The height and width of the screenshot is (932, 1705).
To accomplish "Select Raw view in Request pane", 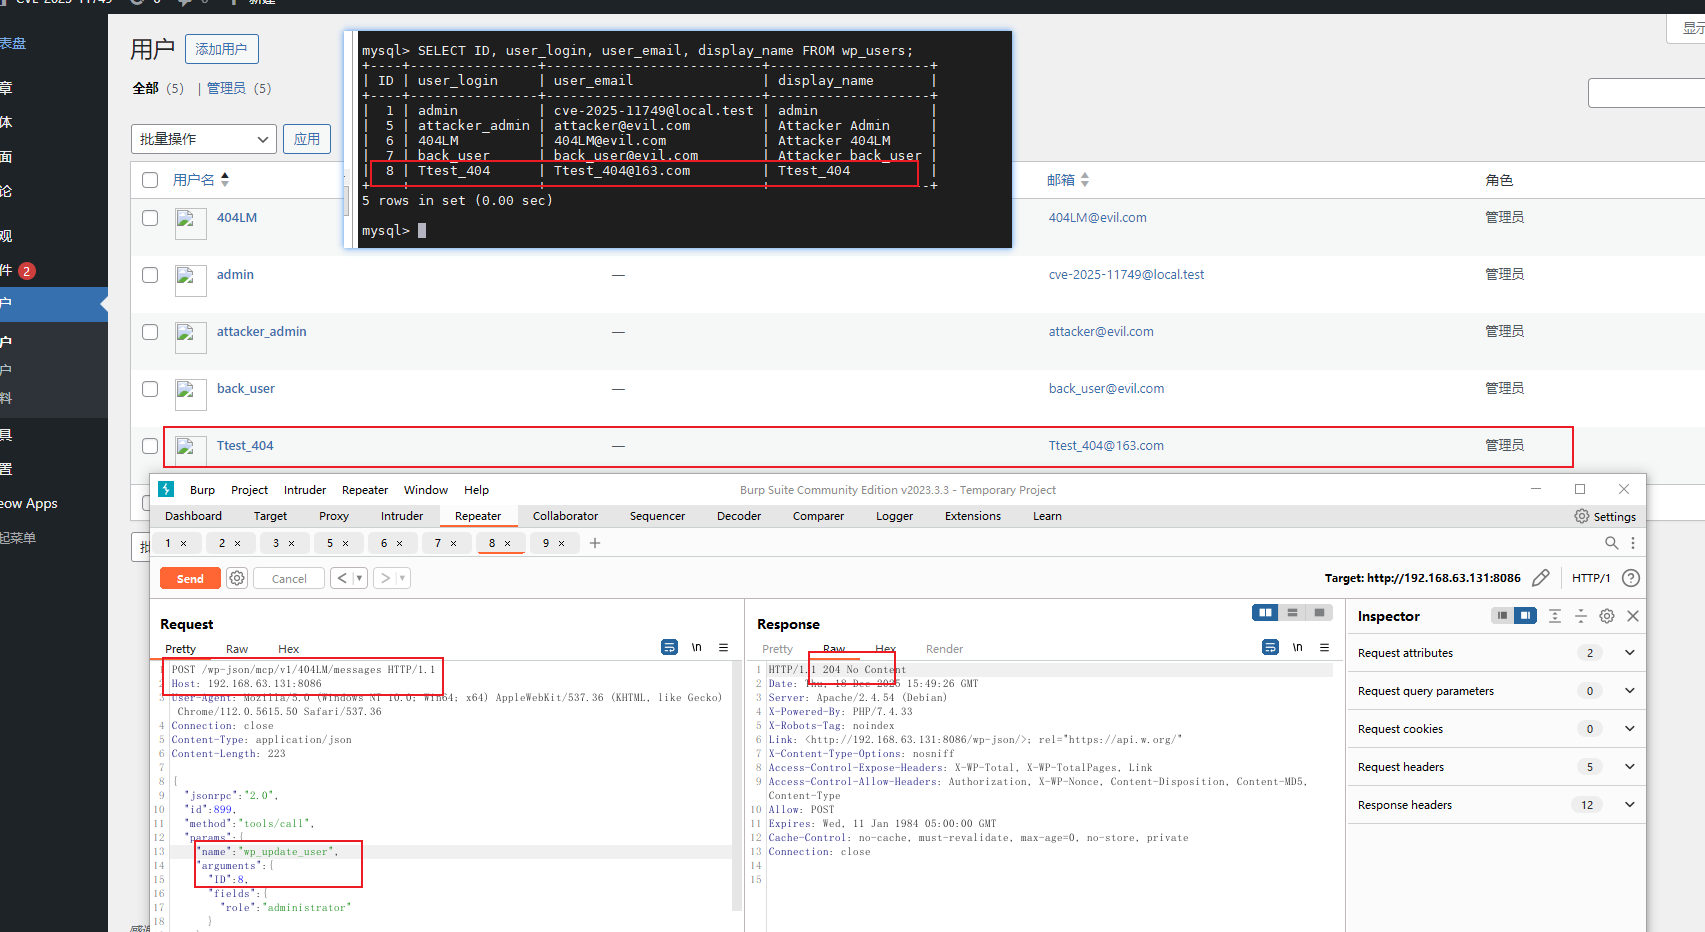I will [237, 649].
